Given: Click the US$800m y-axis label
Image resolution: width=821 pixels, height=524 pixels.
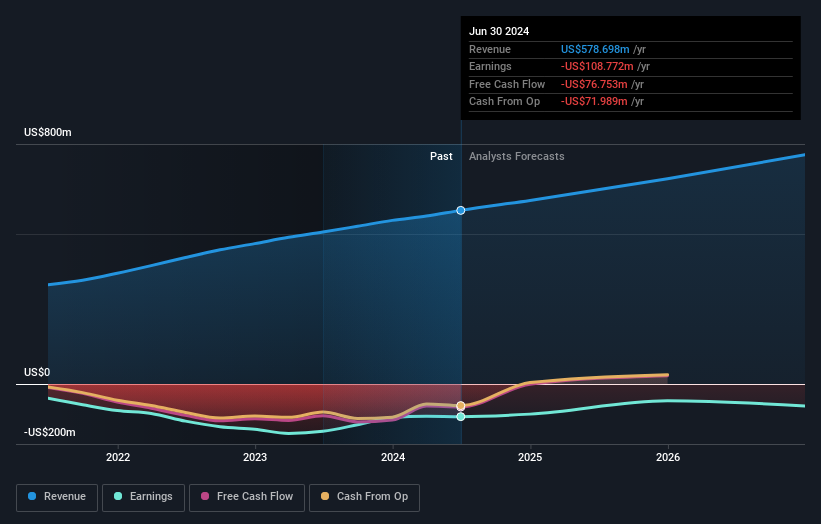Looking at the screenshot, I should tap(48, 132).
